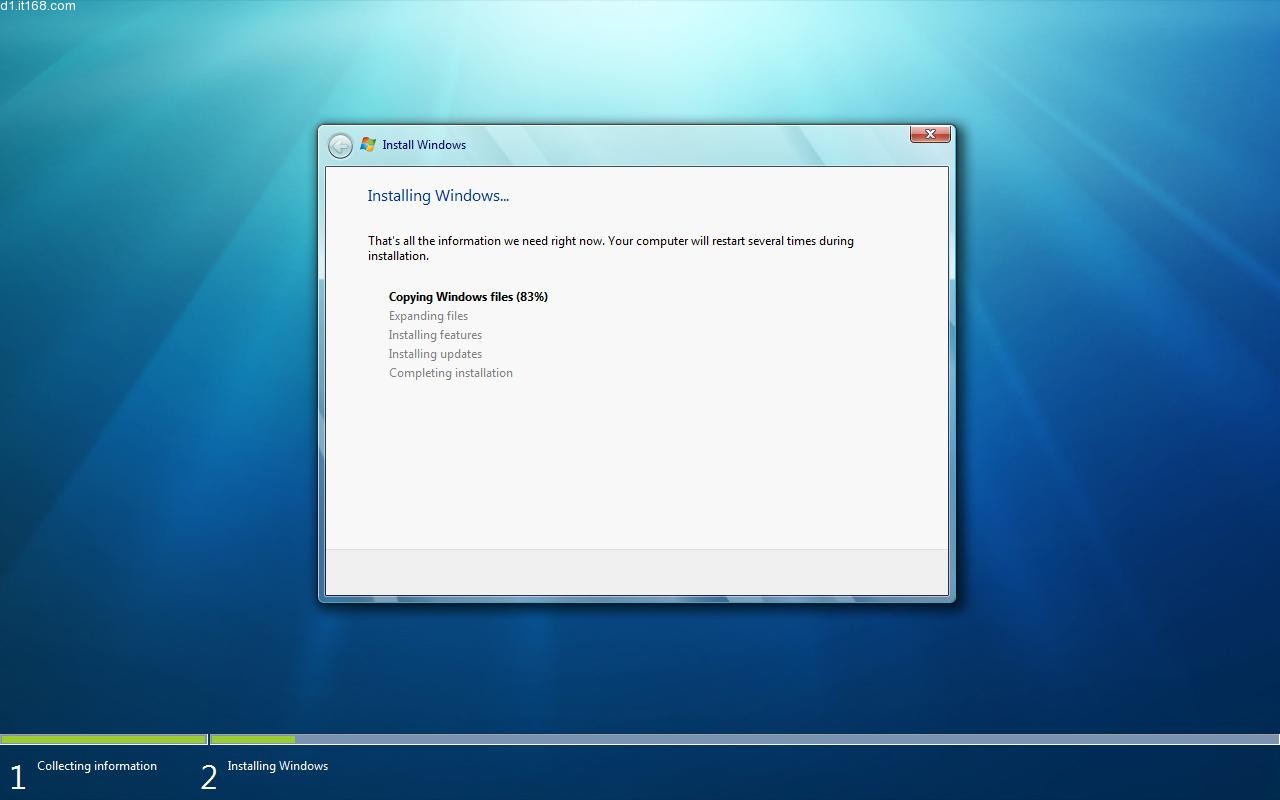Click the stage number 1 at the bottom
The height and width of the screenshot is (800, 1280).
click(17, 777)
